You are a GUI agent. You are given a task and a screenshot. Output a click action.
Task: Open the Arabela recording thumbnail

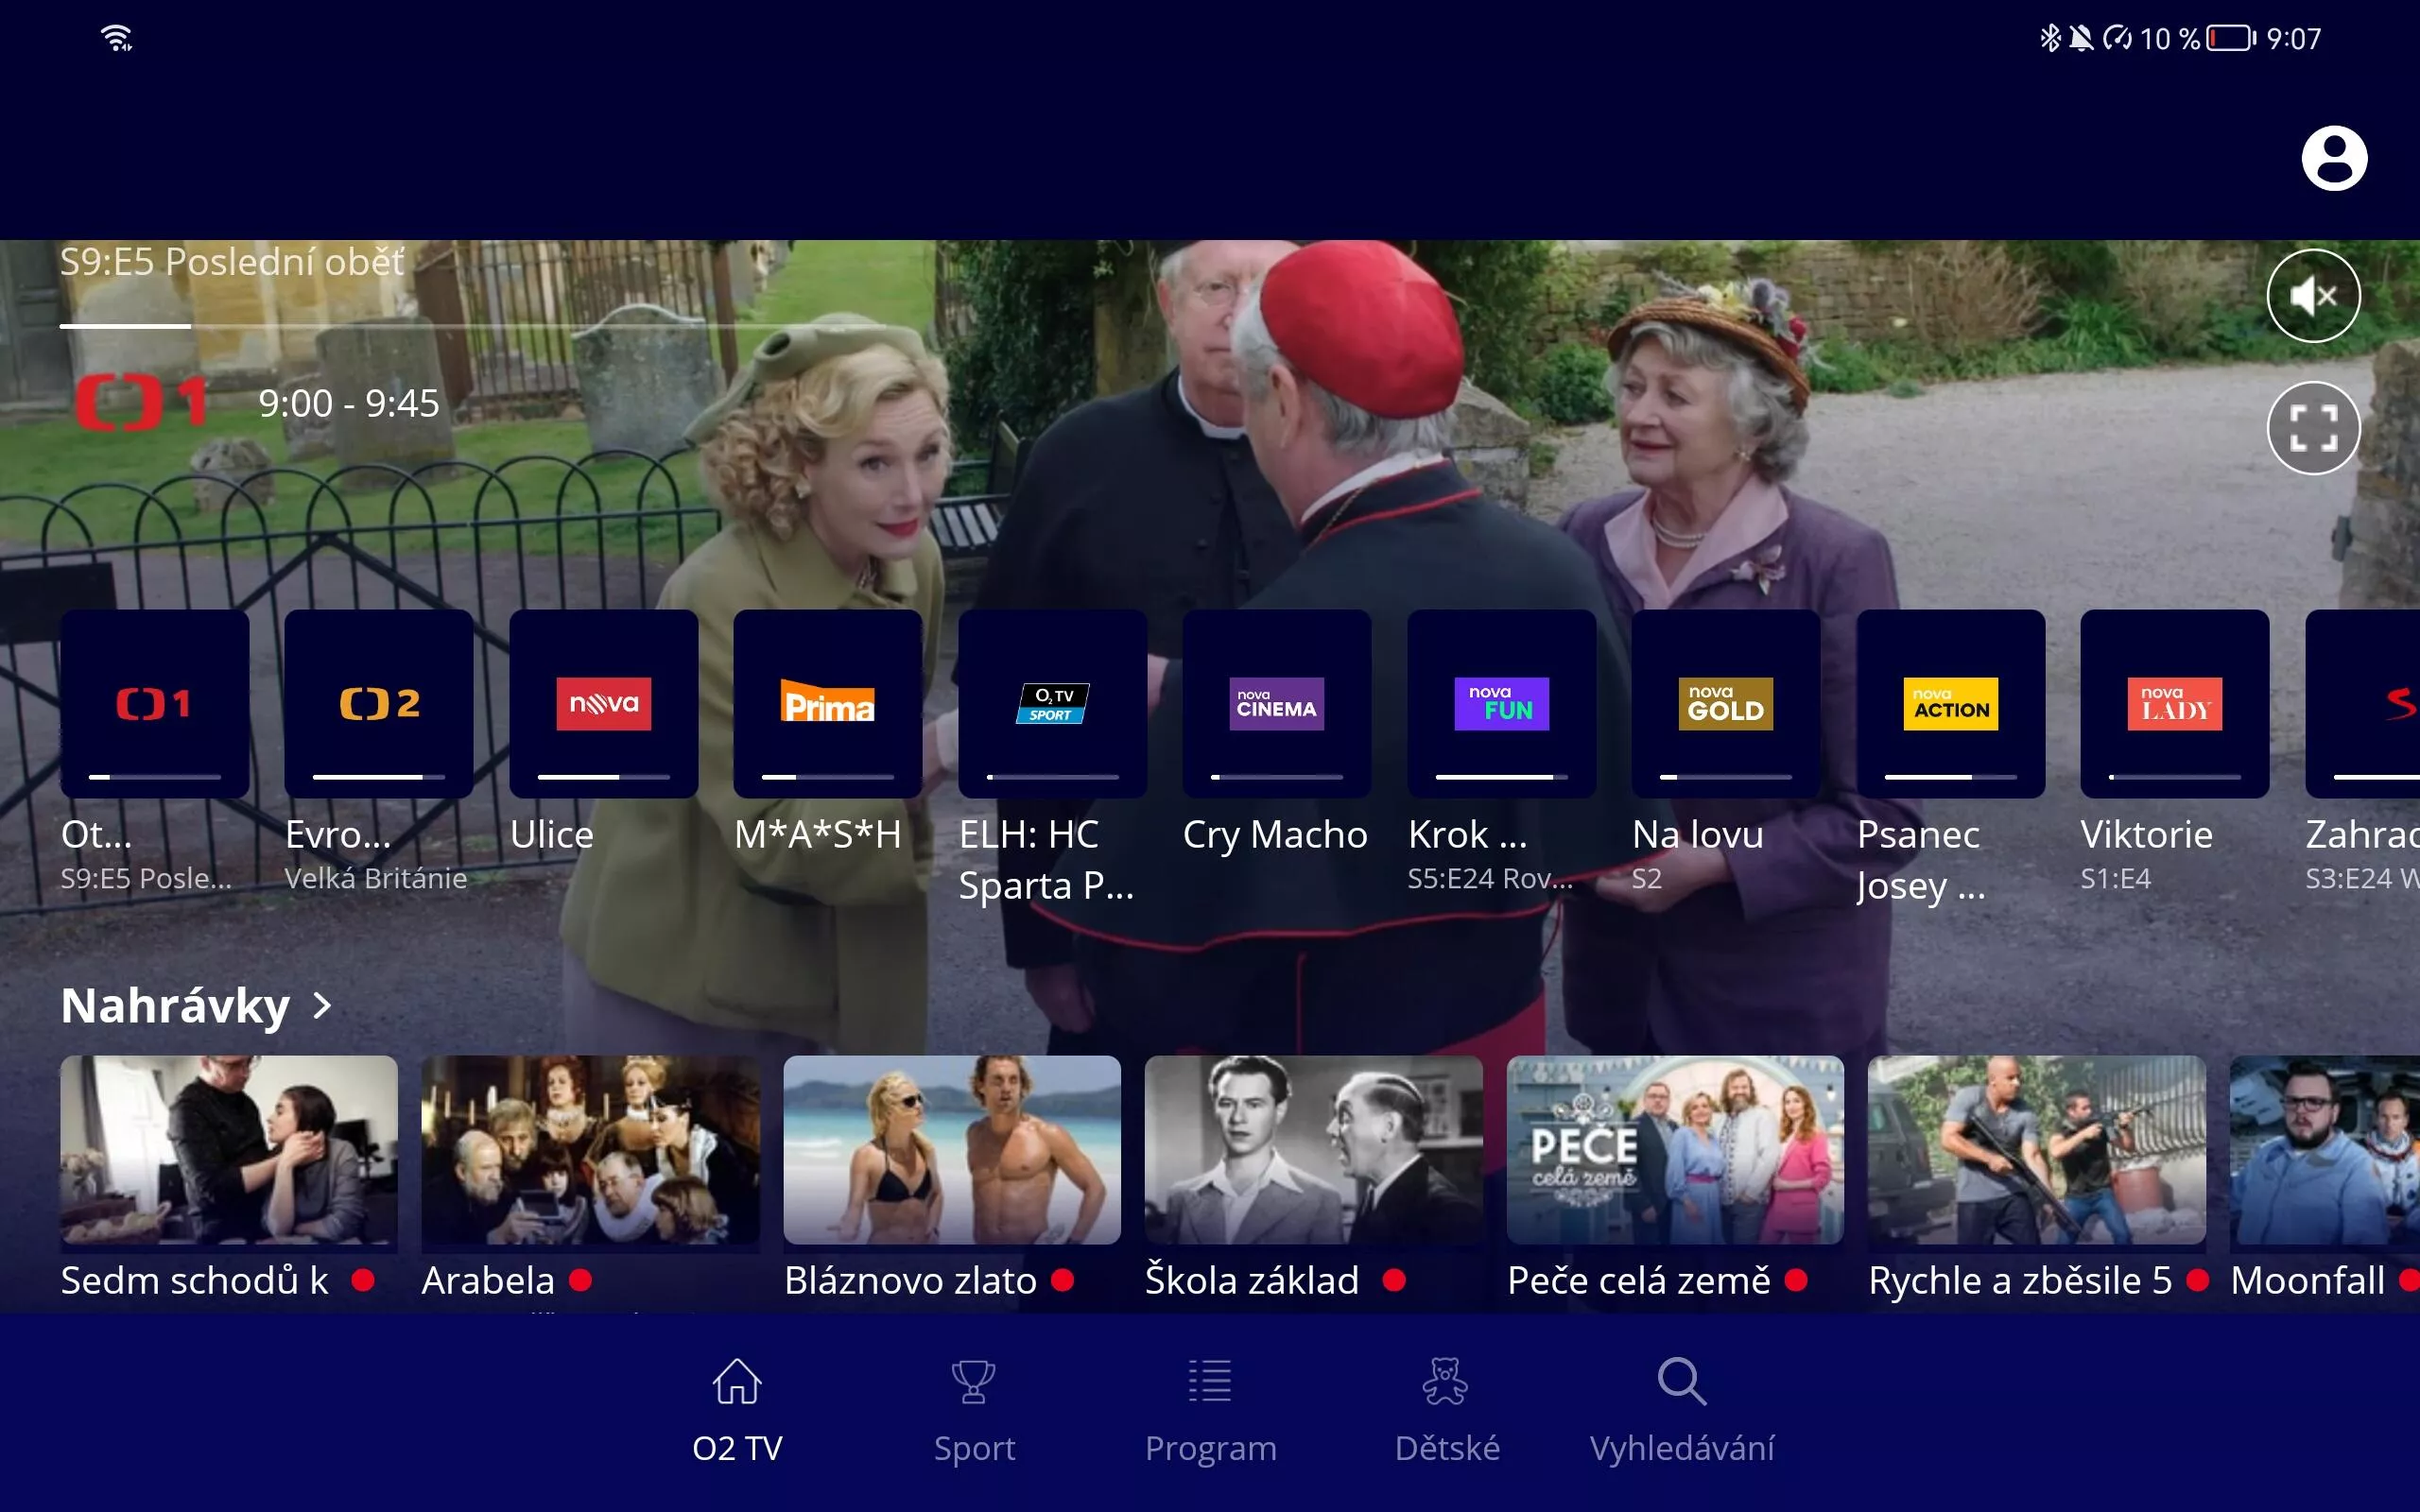(x=590, y=1150)
